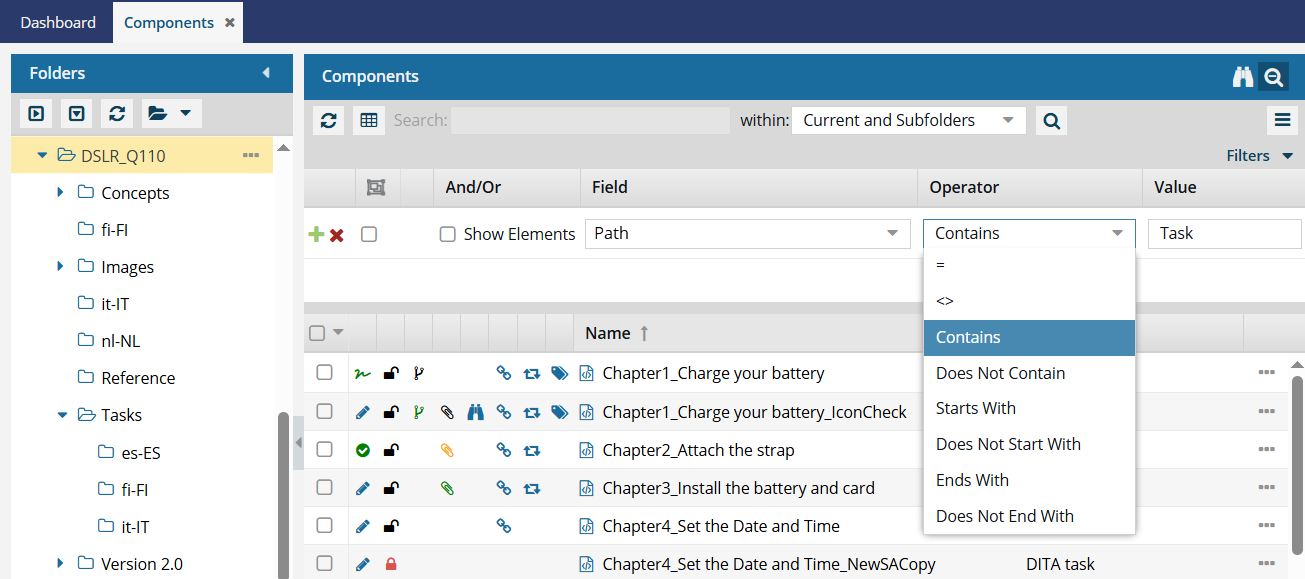Enable the Show Elements checkbox
This screenshot has height=579, width=1305.
(x=448, y=234)
